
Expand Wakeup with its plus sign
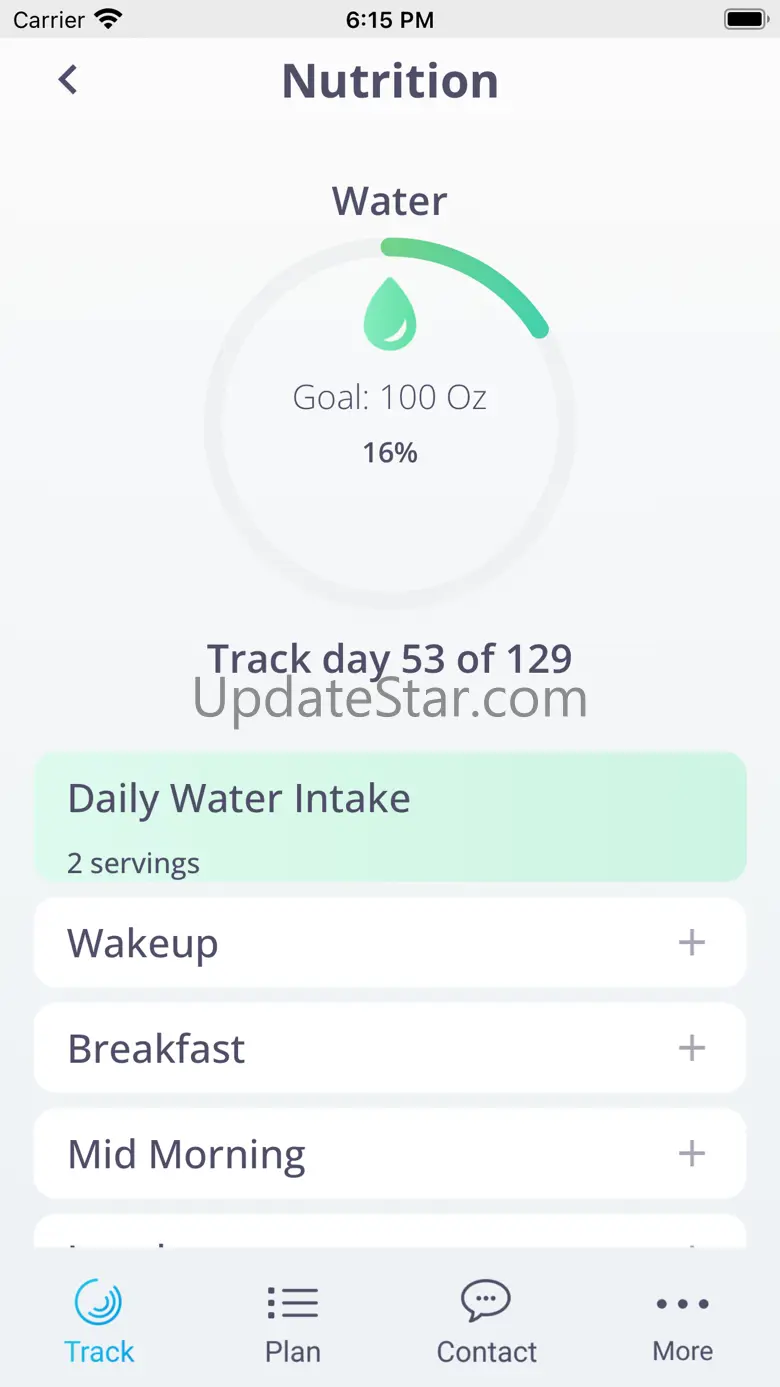click(692, 942)
